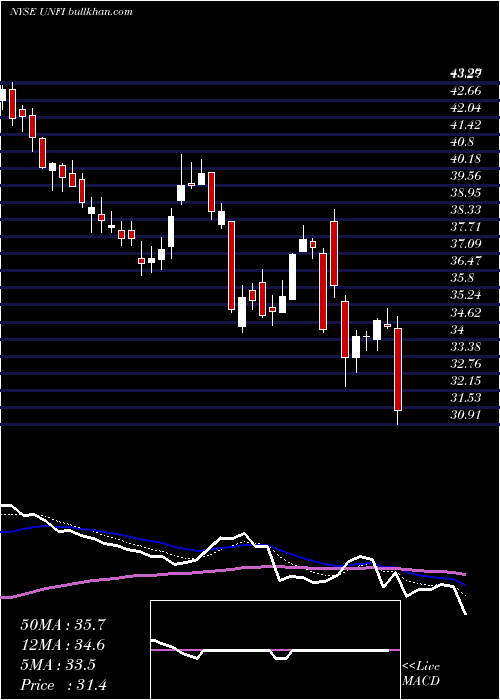
Task: Click the 33.38 price axis label
Action: pos(465,346)
